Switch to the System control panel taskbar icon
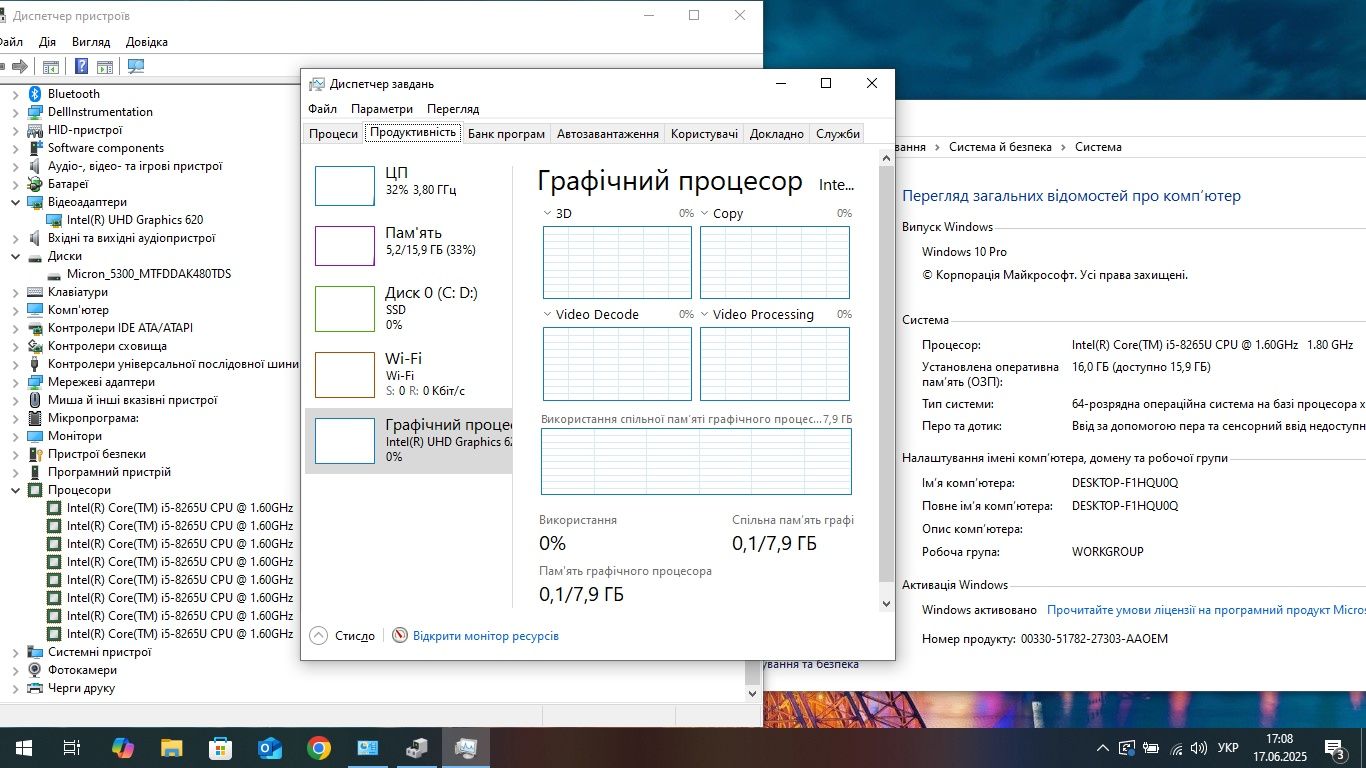The image size is (1366, 768). [368, 748]
